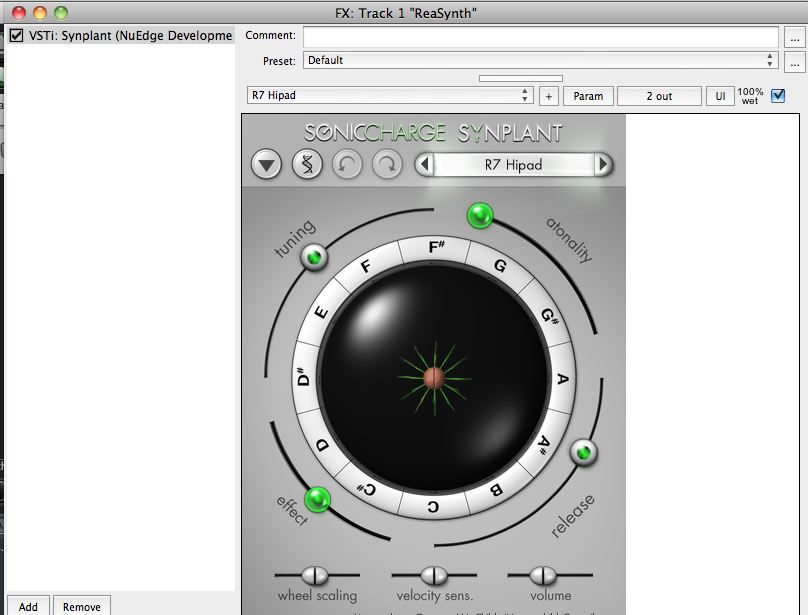The height and width of the screenshot is (615, 808).
Task: Select the A note on key ring
Action: 562,379
